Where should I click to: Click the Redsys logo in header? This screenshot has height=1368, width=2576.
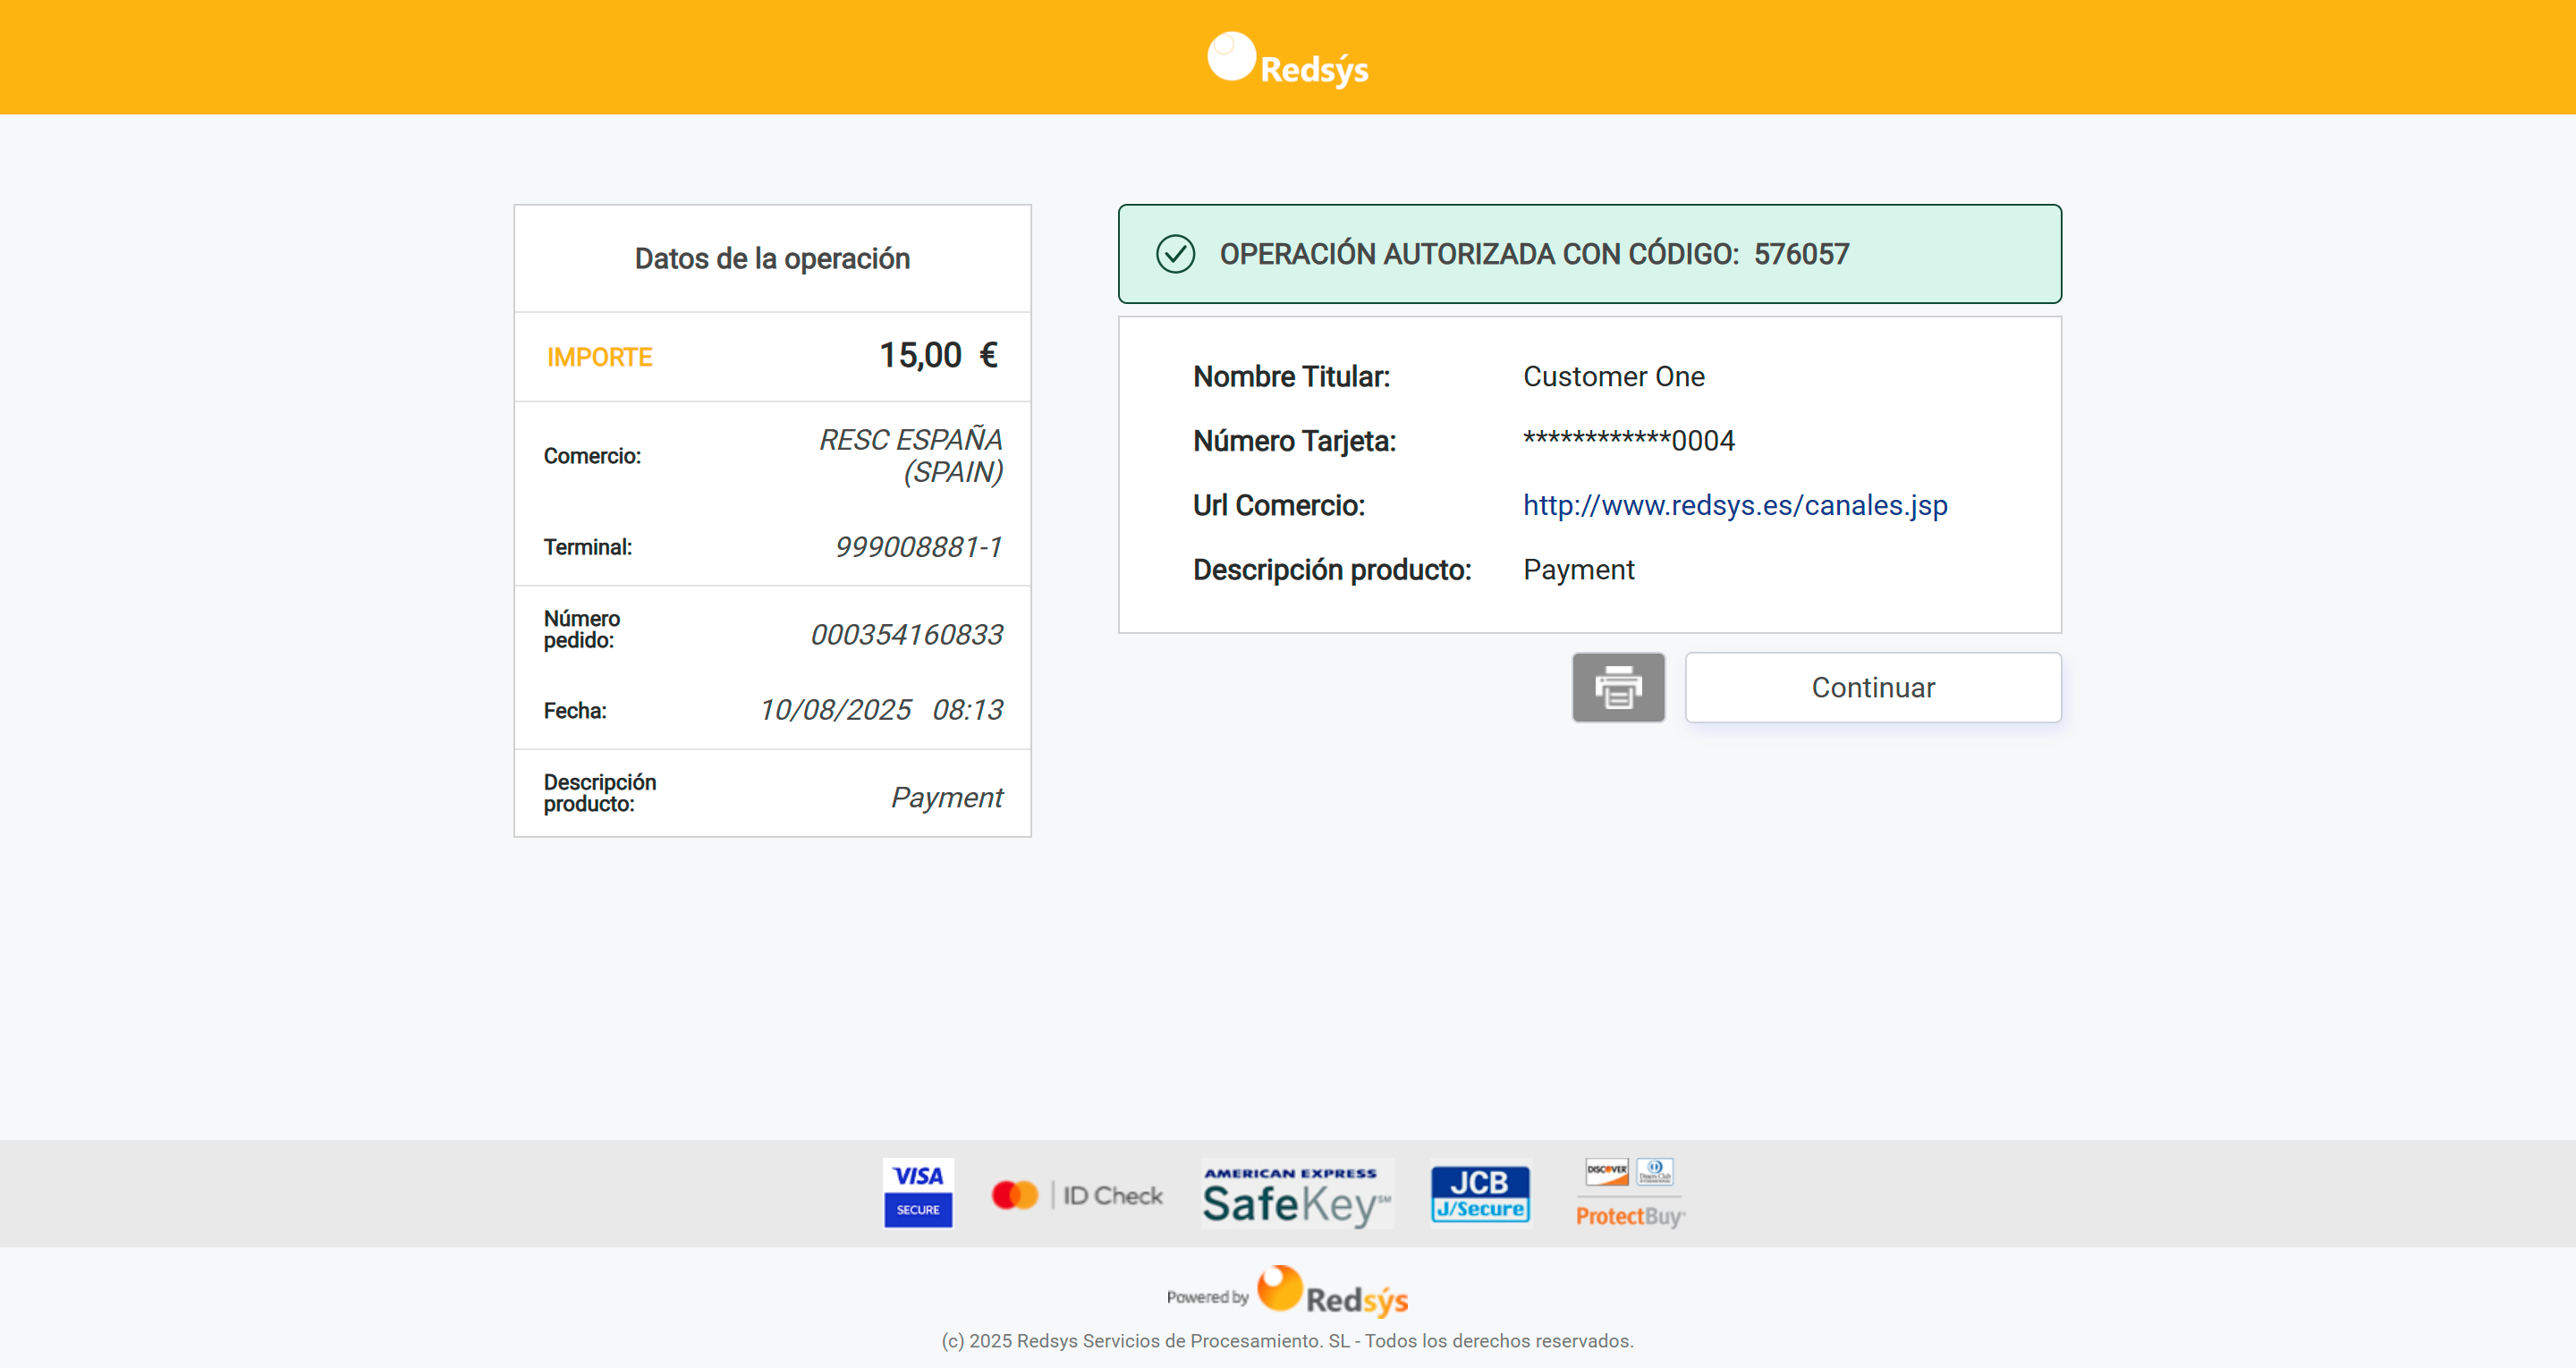[1288, 60]
